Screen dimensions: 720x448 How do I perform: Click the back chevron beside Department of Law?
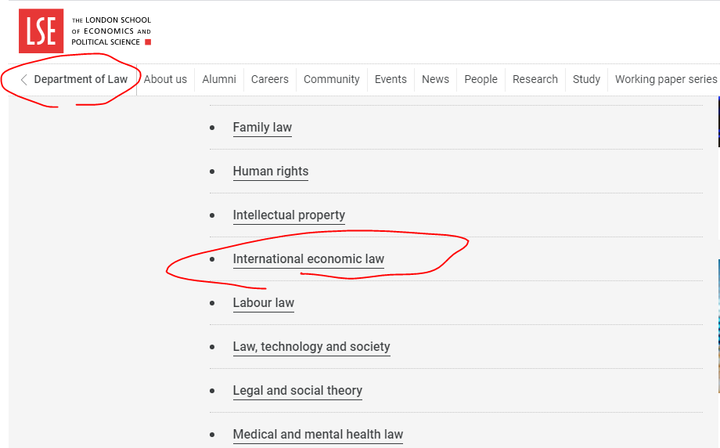(24, 79)
